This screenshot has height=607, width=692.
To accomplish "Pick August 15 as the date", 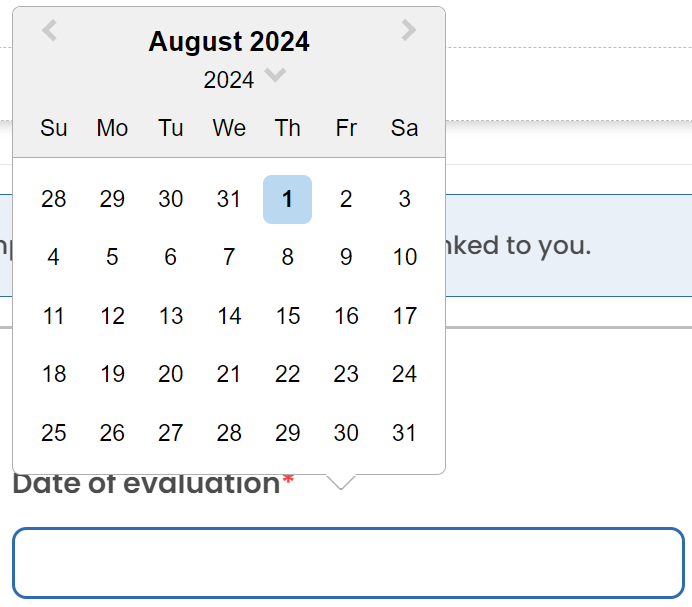I will point(287,316).
